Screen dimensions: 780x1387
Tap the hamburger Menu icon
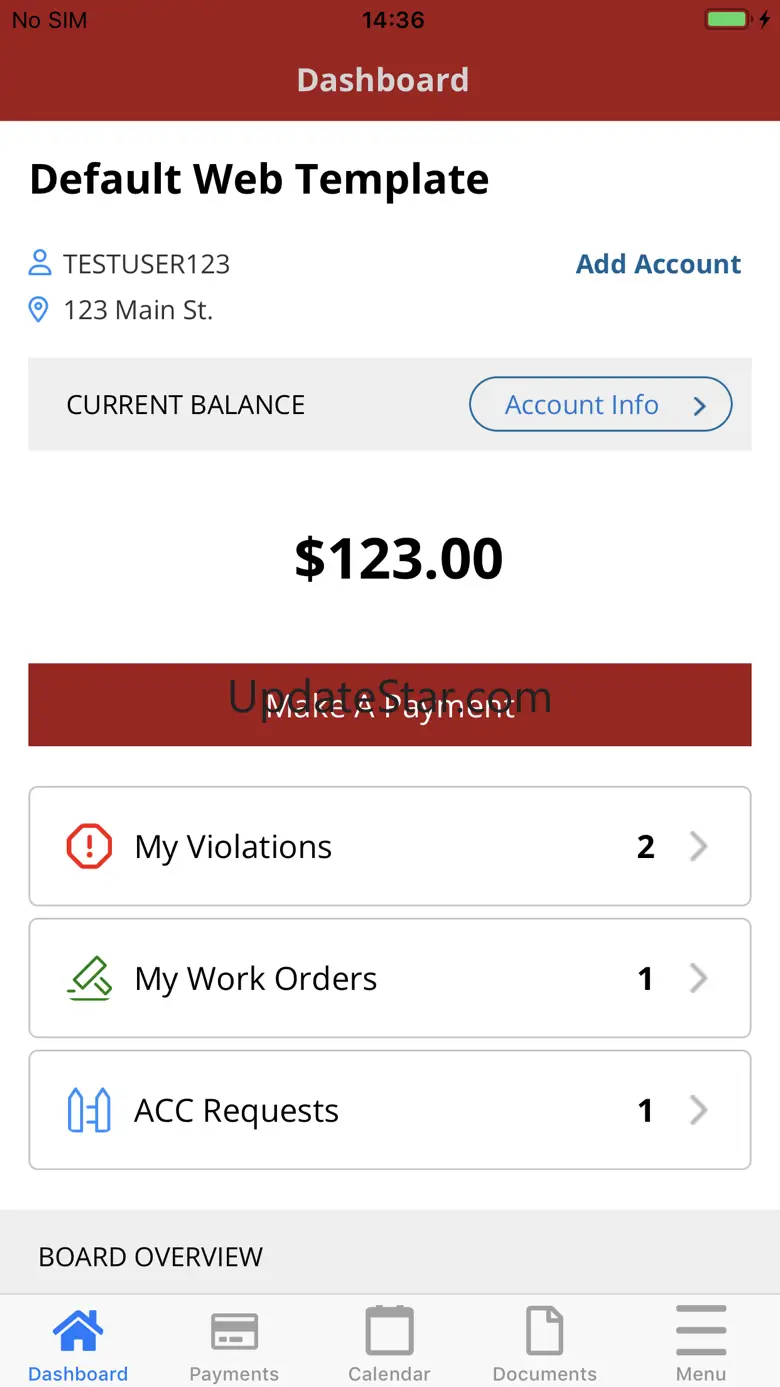[x=701, y=1331]
